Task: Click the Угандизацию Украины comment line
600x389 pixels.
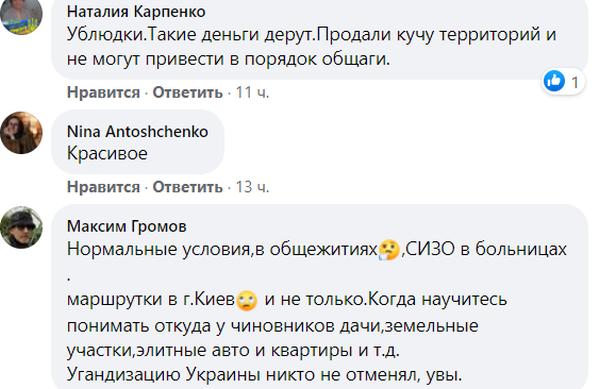Action: point(264,375)
